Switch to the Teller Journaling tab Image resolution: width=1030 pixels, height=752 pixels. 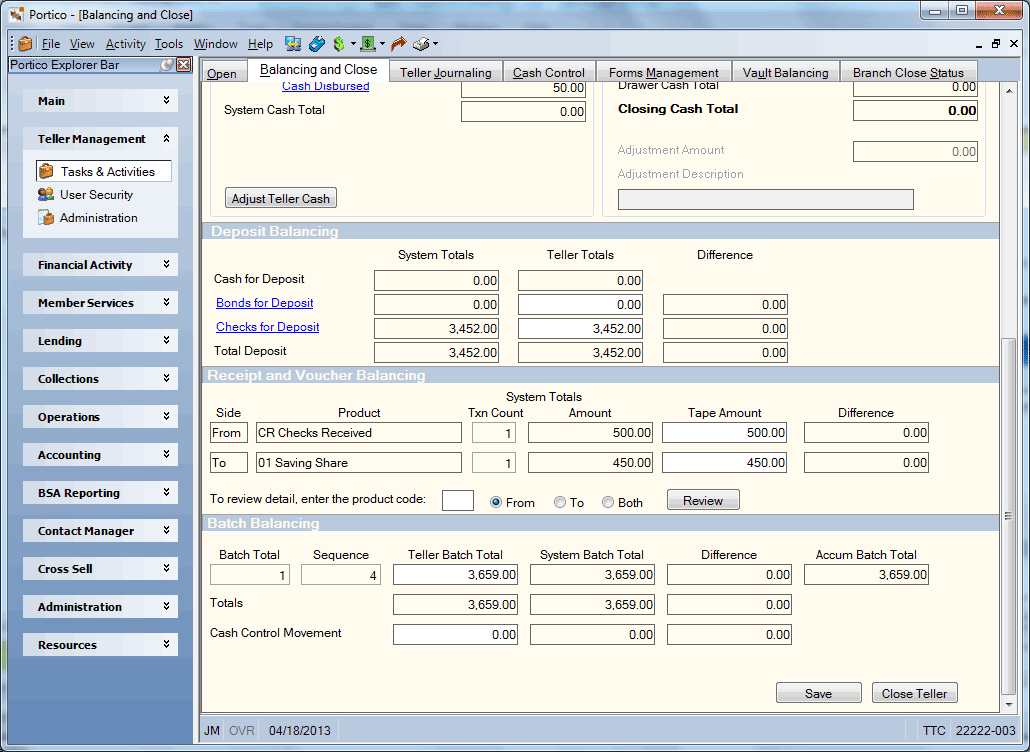(445, 72)
